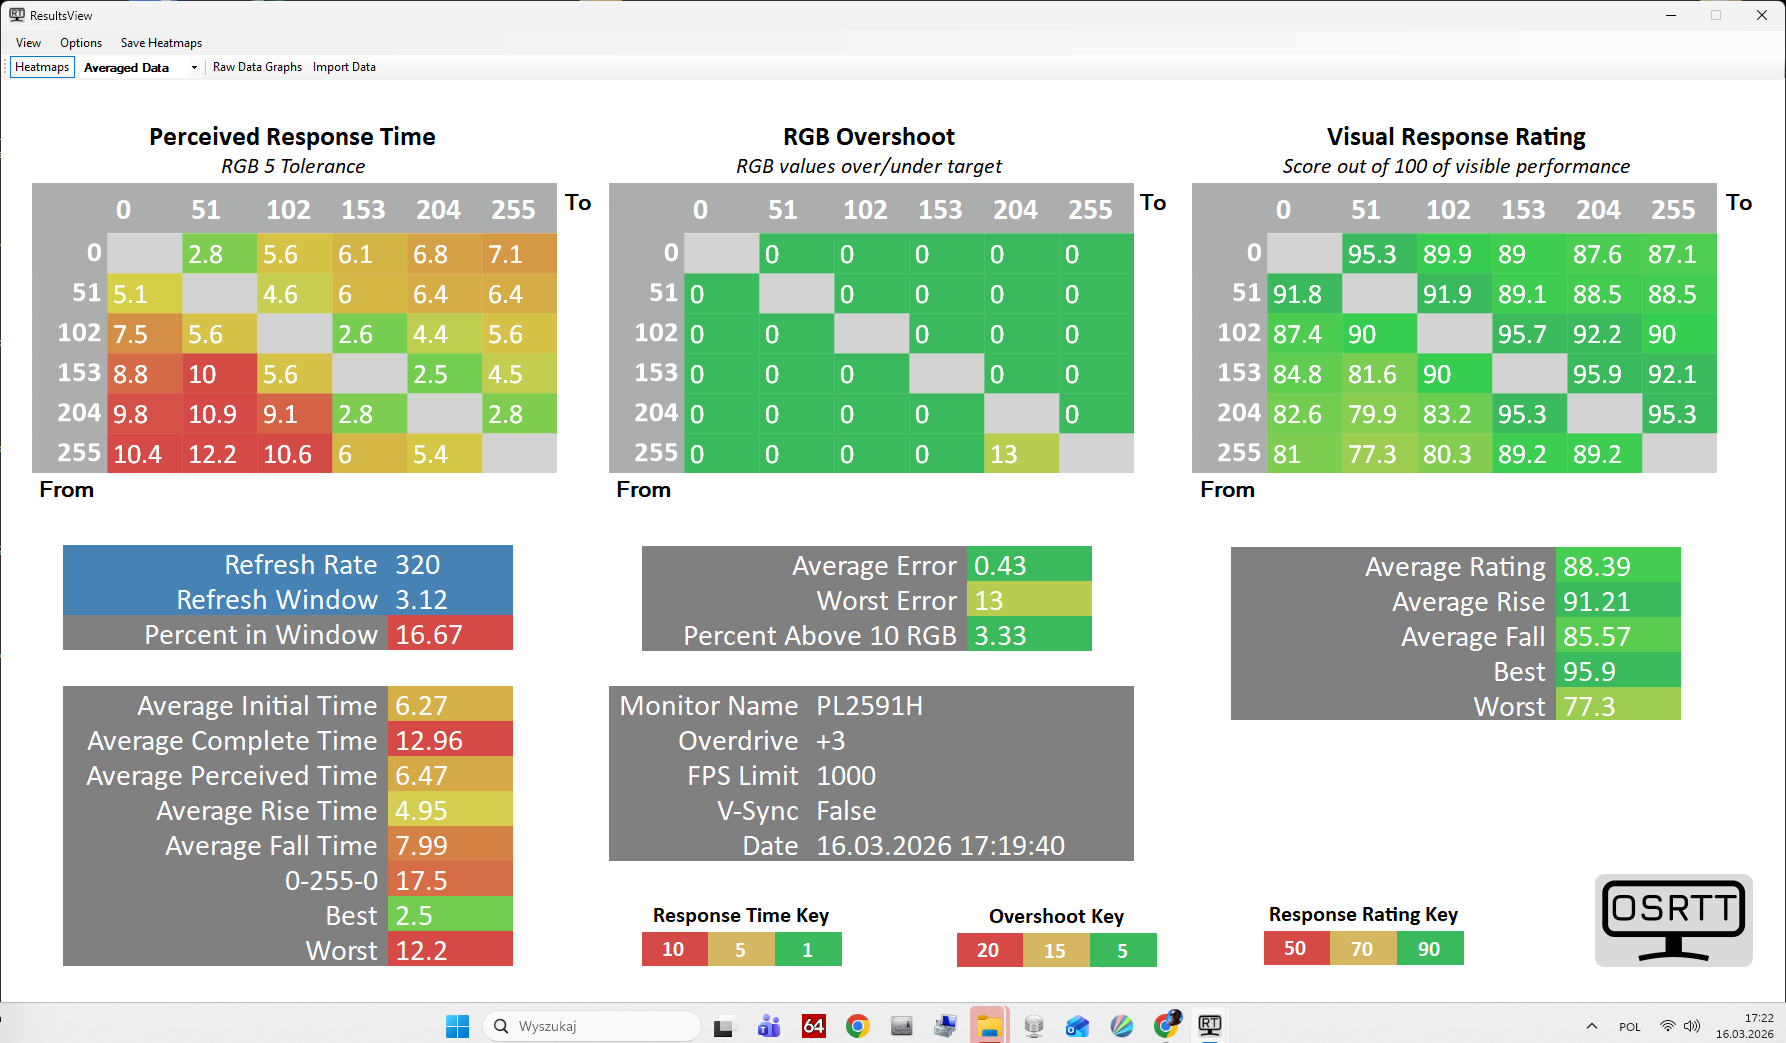Open Google Chrome from the taskbar
The height and width of the screenshot is (1043, 1786).
click(x=857, y=1026)
